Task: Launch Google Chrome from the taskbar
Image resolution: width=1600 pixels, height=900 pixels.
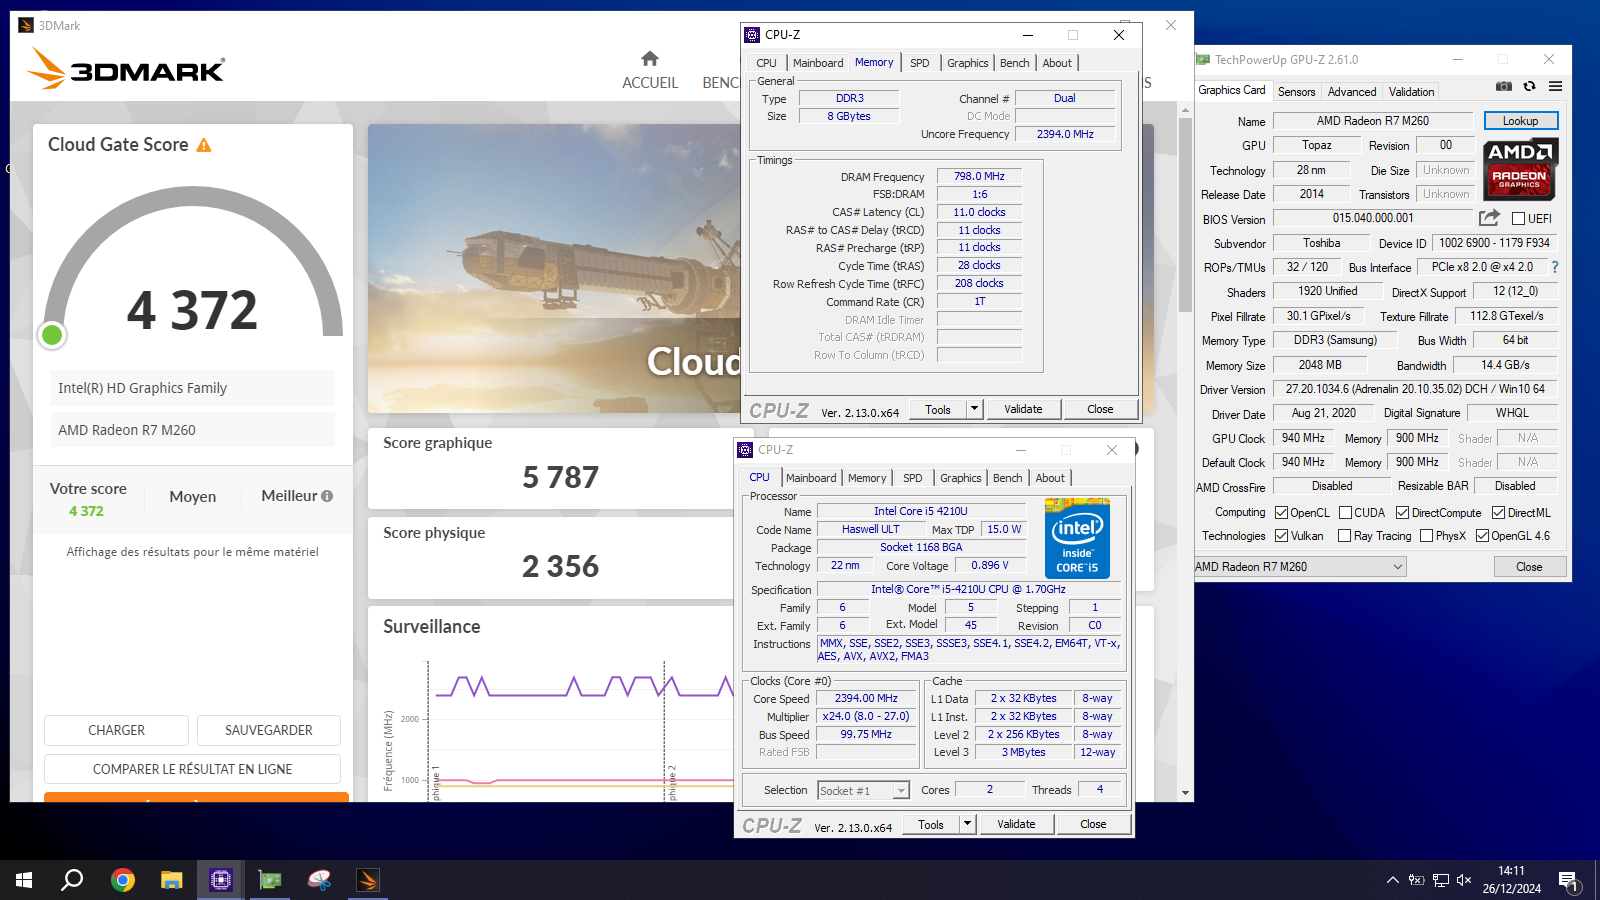Action: click(123, 880)
